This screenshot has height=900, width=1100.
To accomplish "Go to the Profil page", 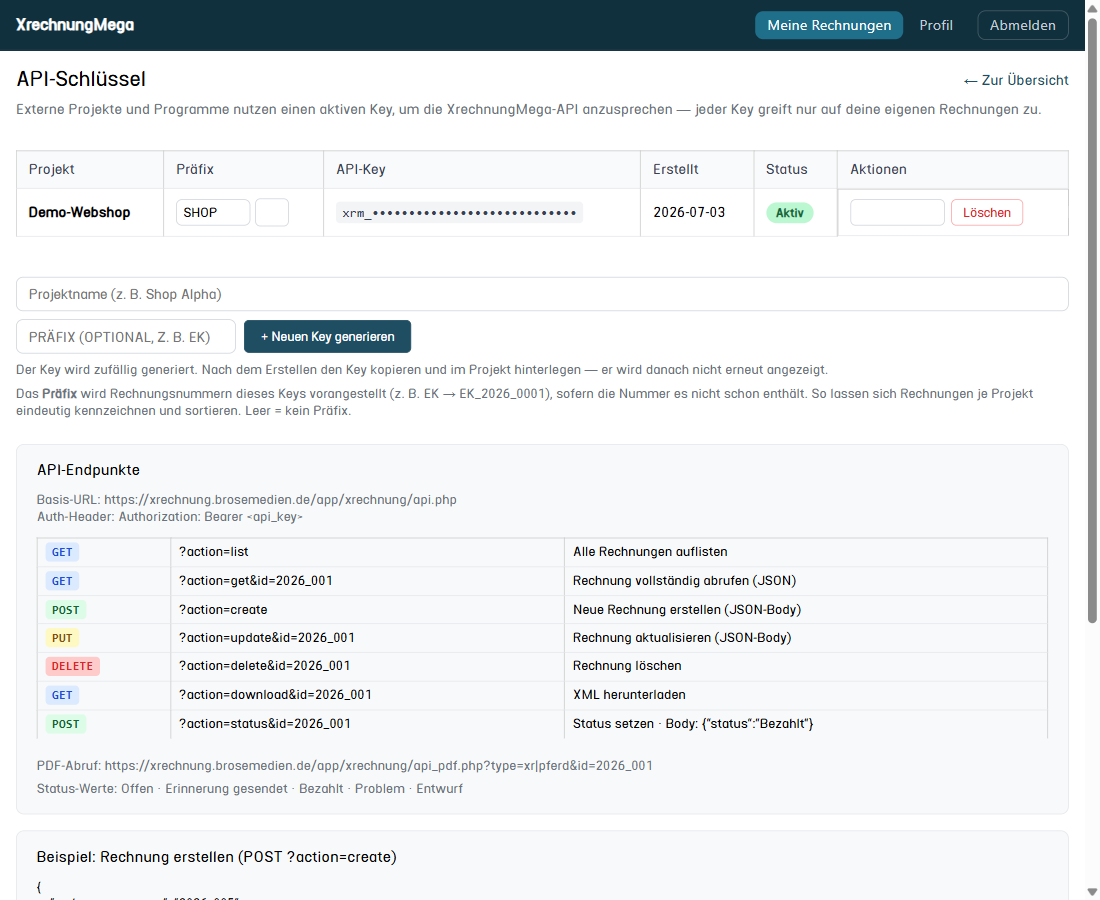I will (936, 25).
